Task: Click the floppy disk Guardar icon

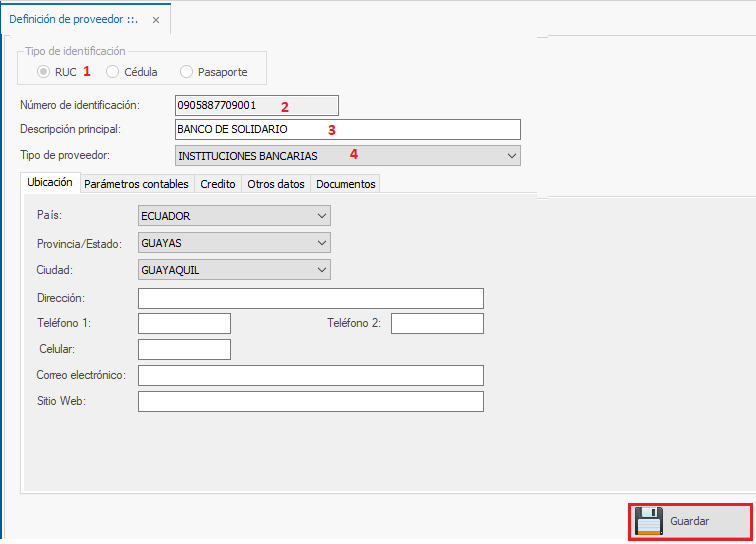Action: [649, 521]
